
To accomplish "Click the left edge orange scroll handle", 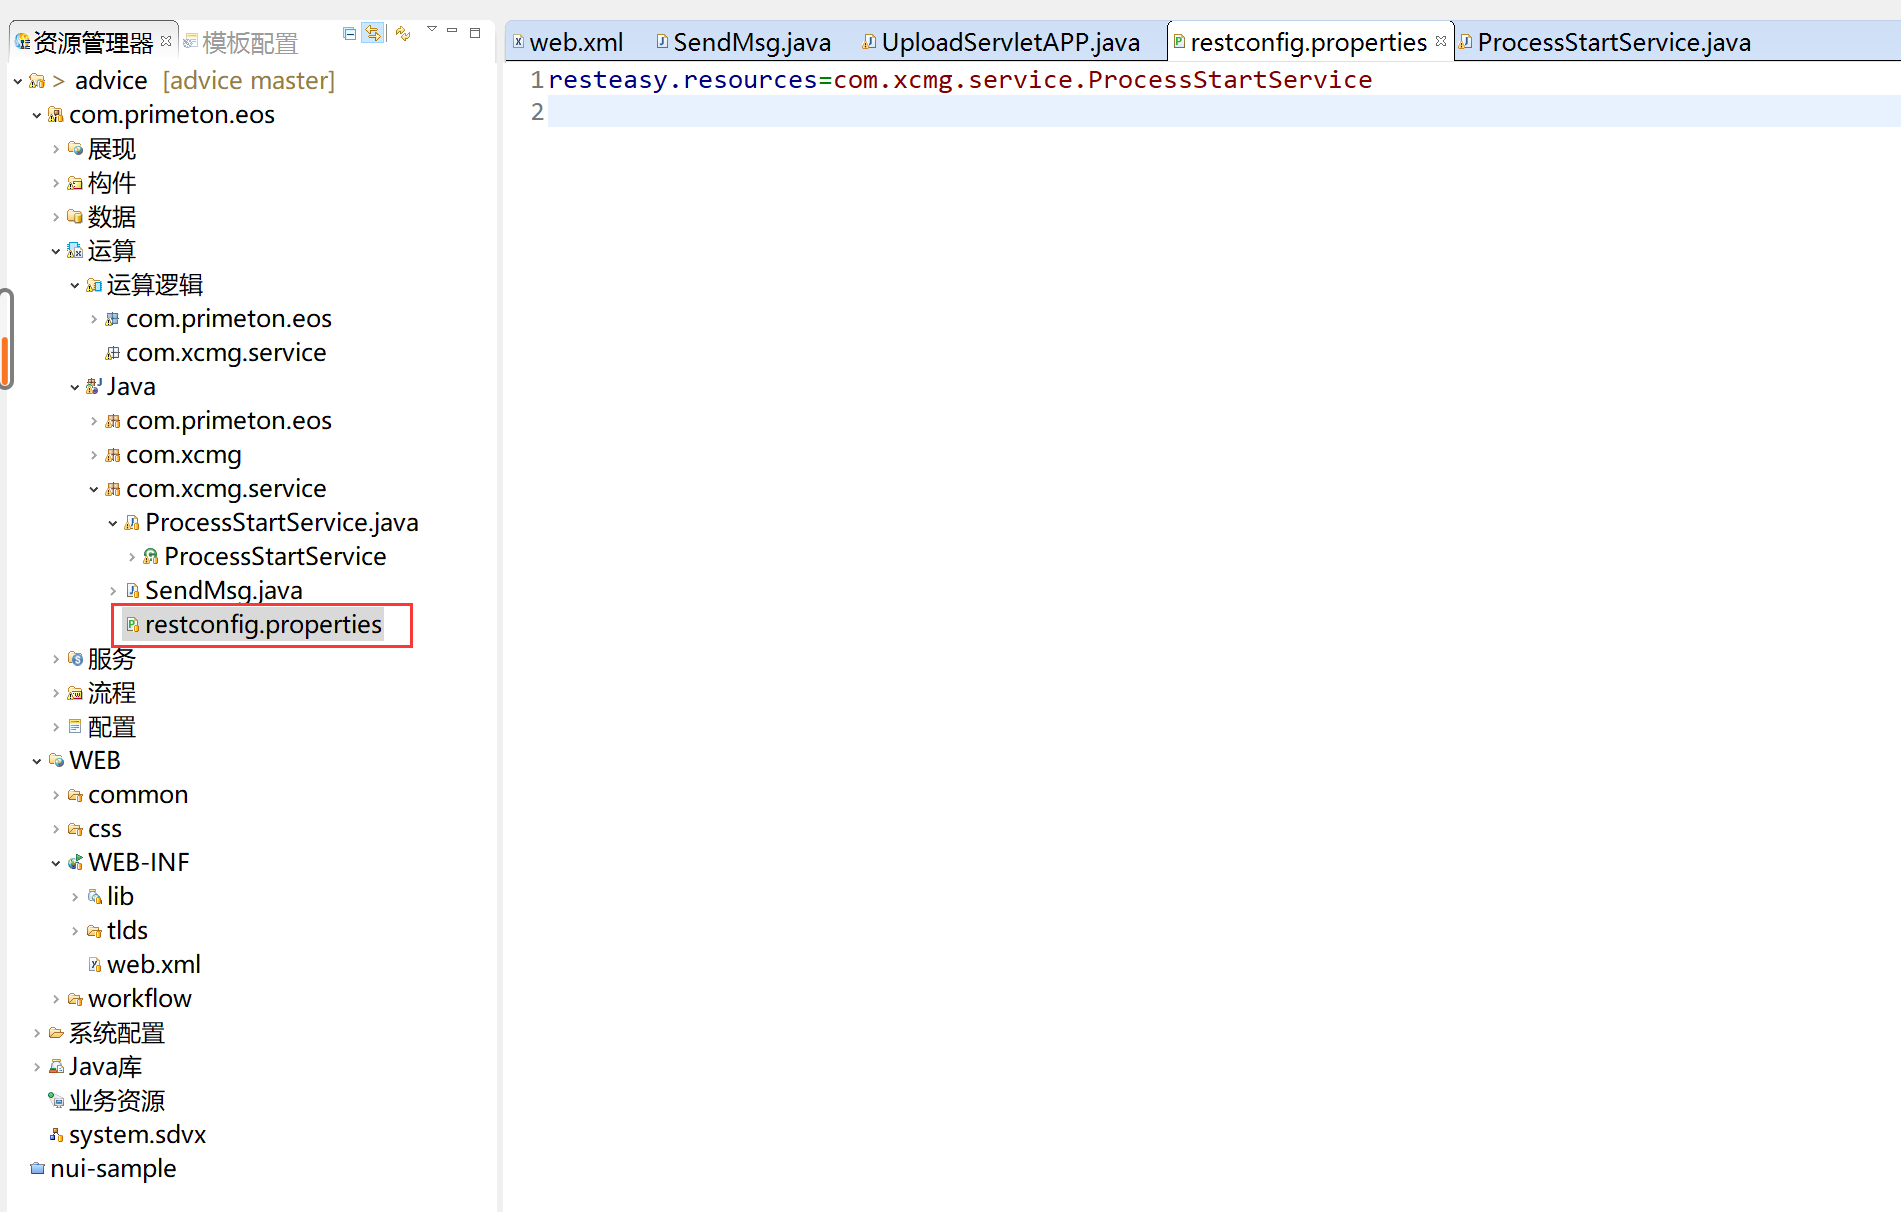I will tap(6, 360).
